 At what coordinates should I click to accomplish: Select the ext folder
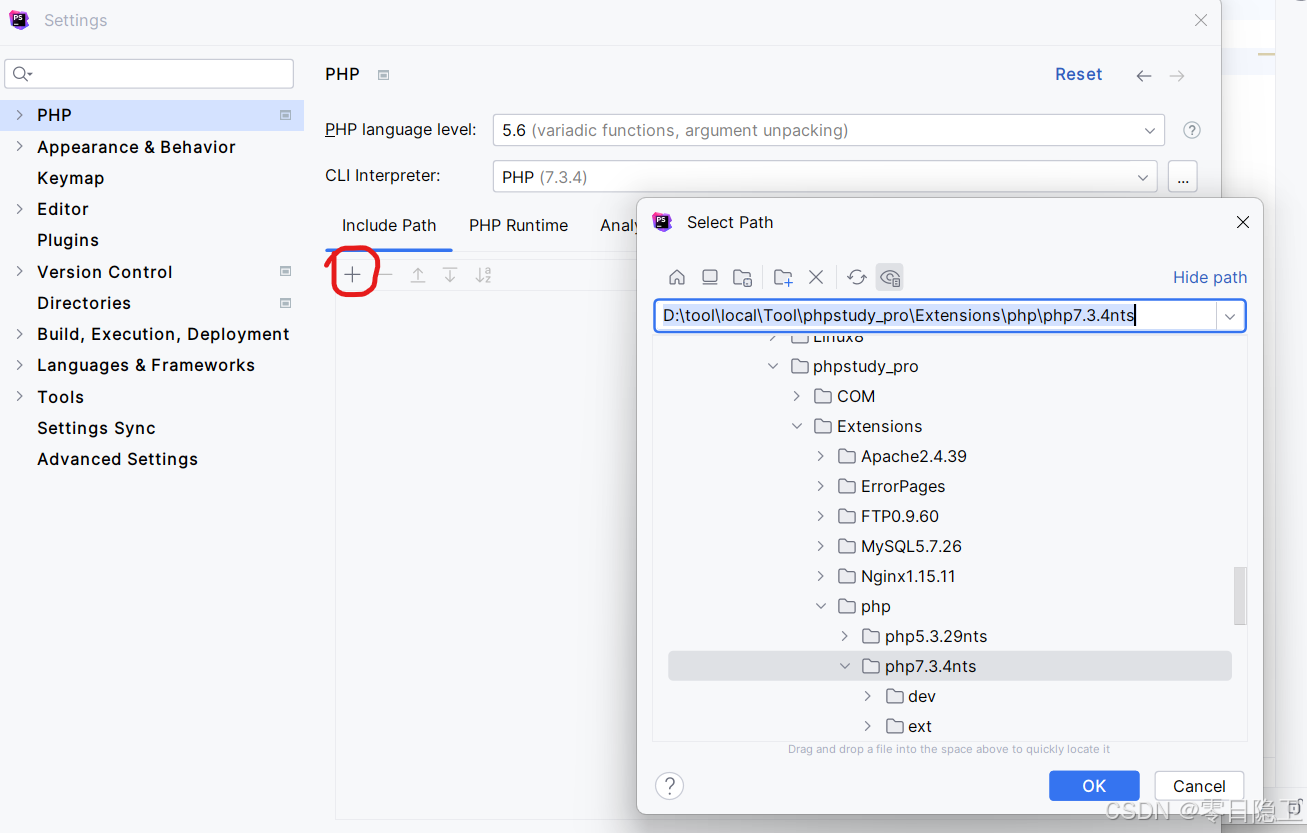920,726
